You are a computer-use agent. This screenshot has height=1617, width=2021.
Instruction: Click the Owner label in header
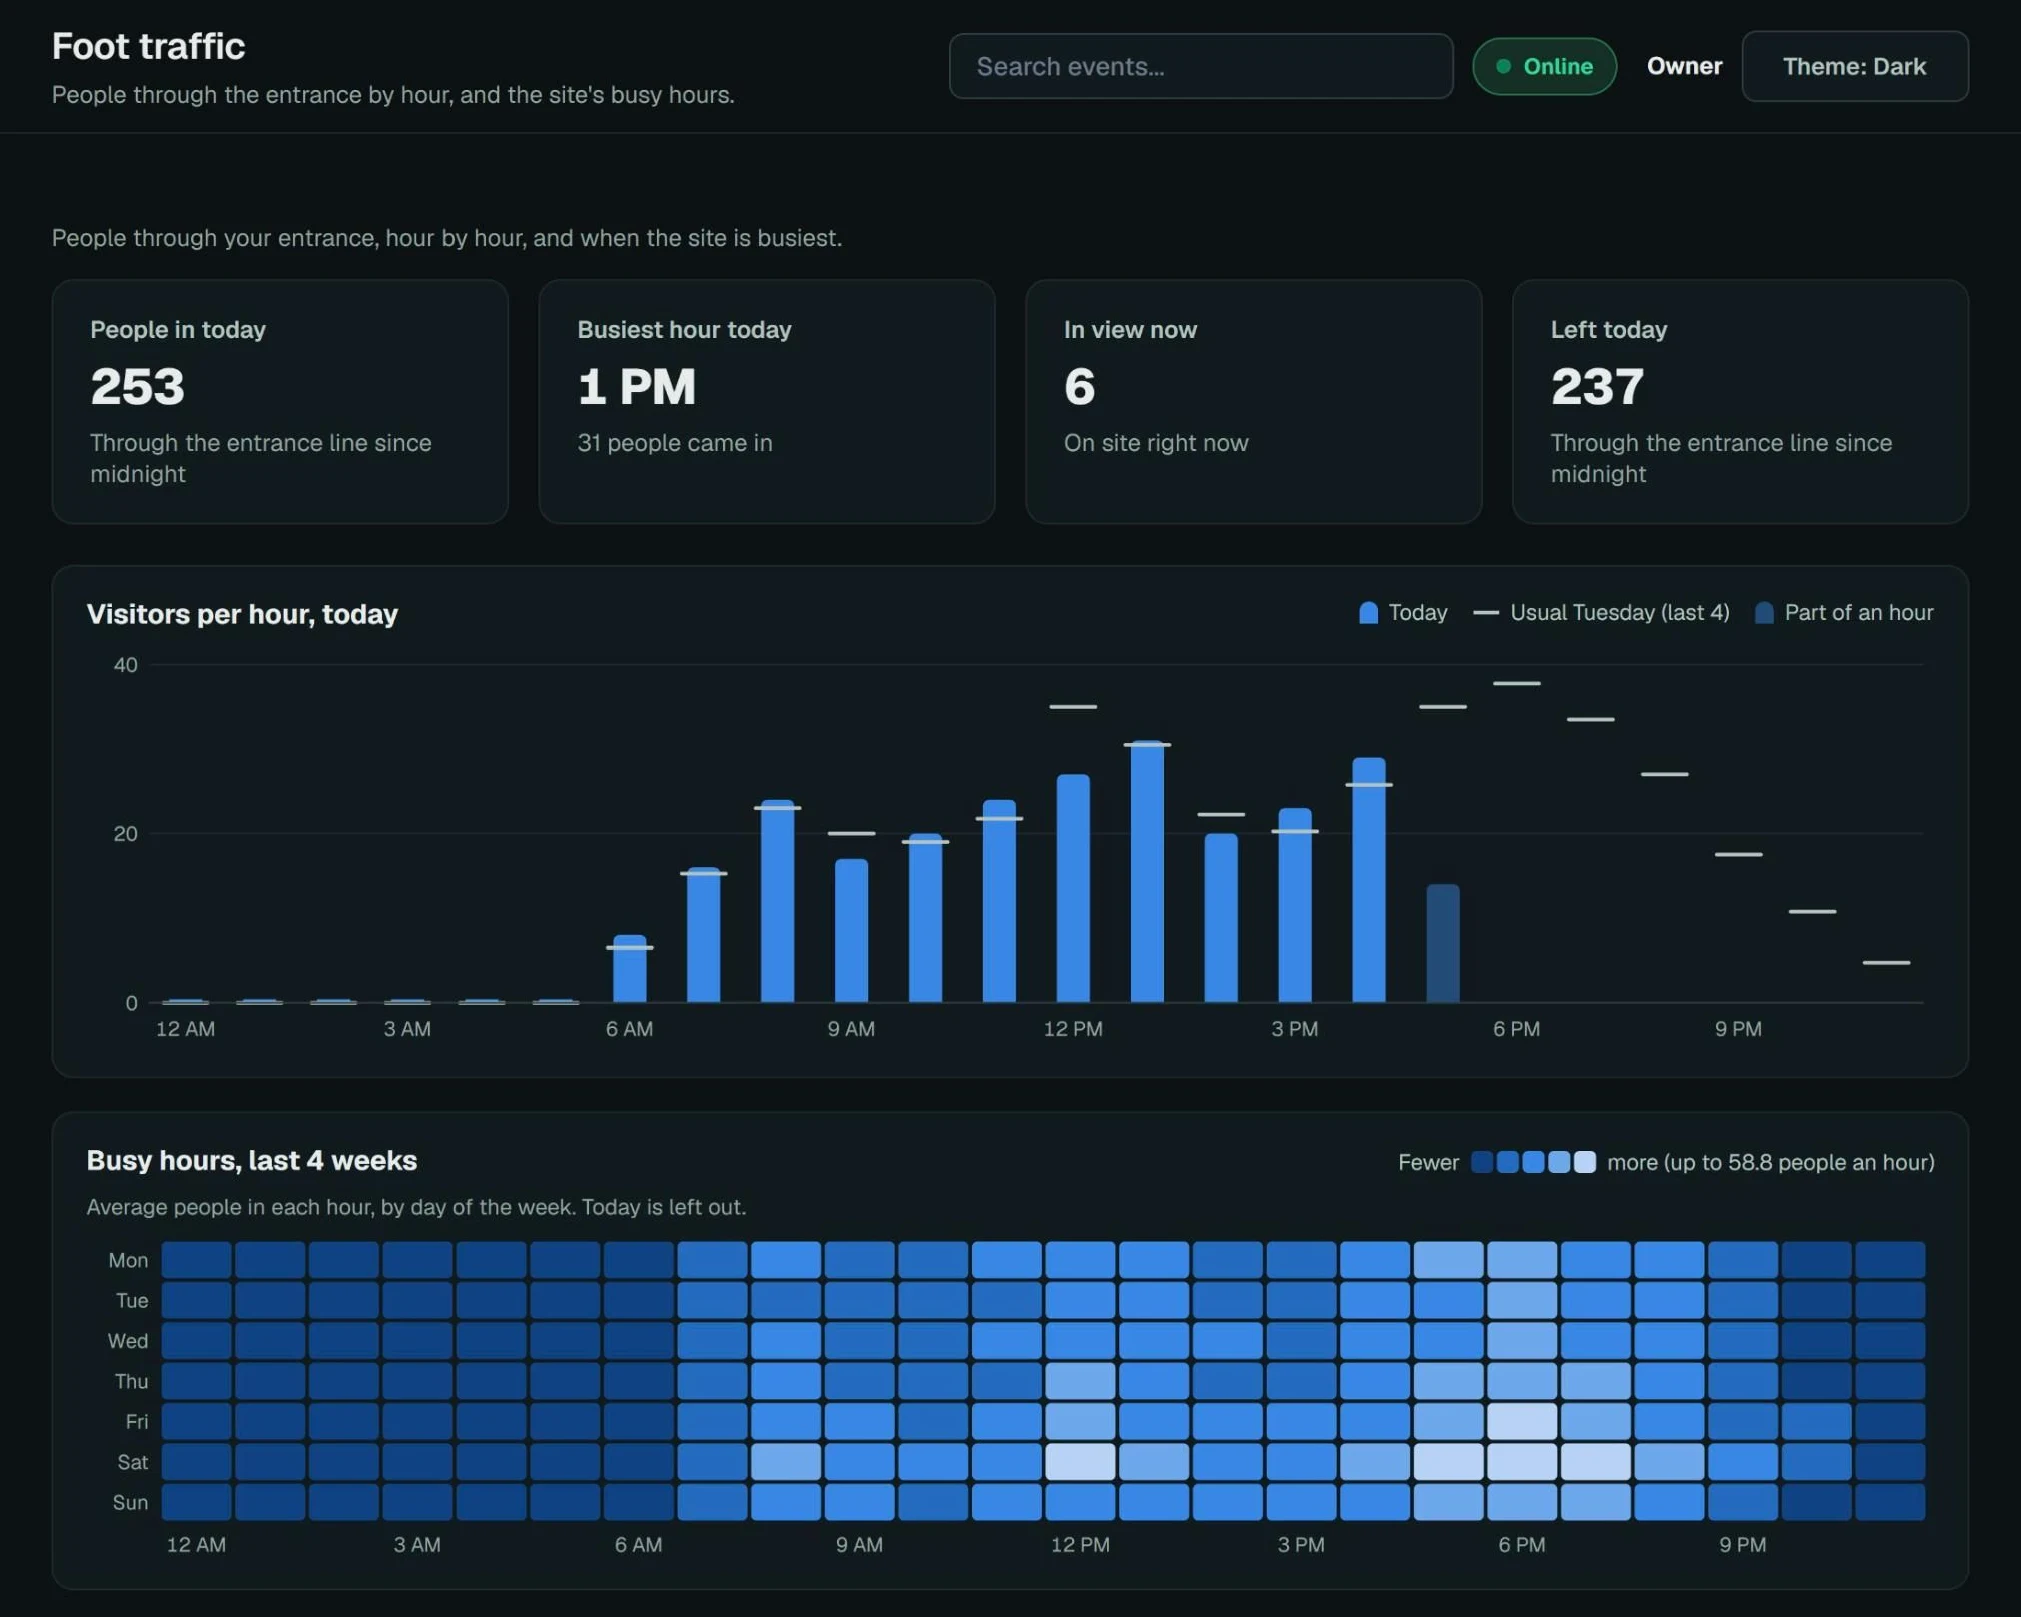click(x=1684, y=66)
